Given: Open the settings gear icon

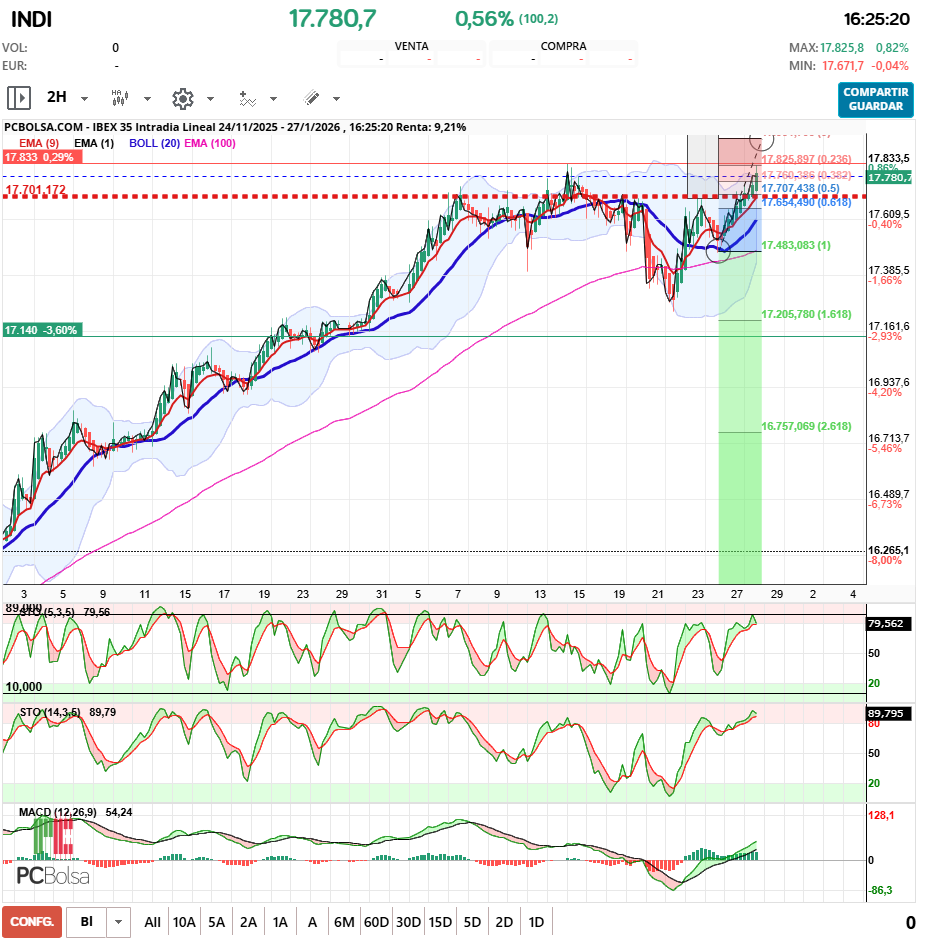Looking at the screenshot, I should [x=182, y=98].
